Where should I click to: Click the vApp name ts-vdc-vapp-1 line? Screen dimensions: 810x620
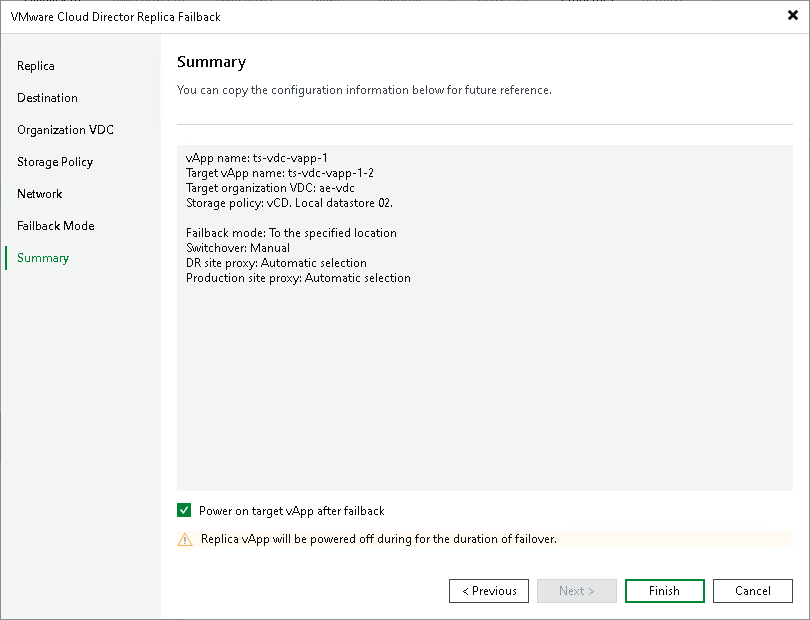click(256, 158)
